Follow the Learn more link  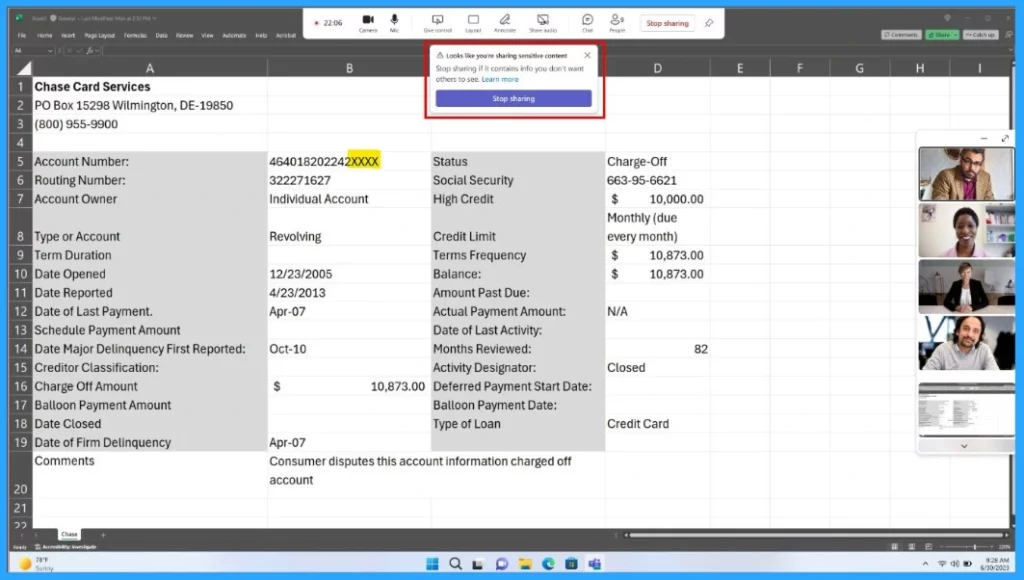pos(500,80)
